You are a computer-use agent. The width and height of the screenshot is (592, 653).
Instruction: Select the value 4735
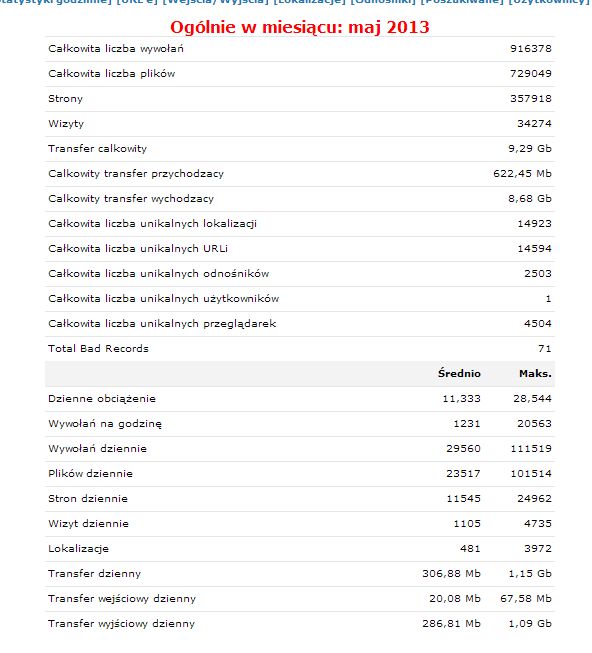click(538, 523)
